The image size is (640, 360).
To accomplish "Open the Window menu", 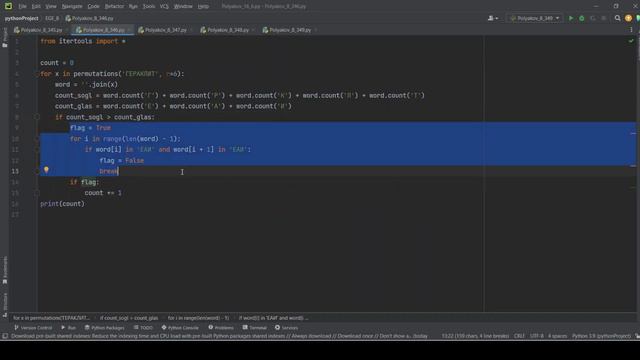I will tap(183, 6).
